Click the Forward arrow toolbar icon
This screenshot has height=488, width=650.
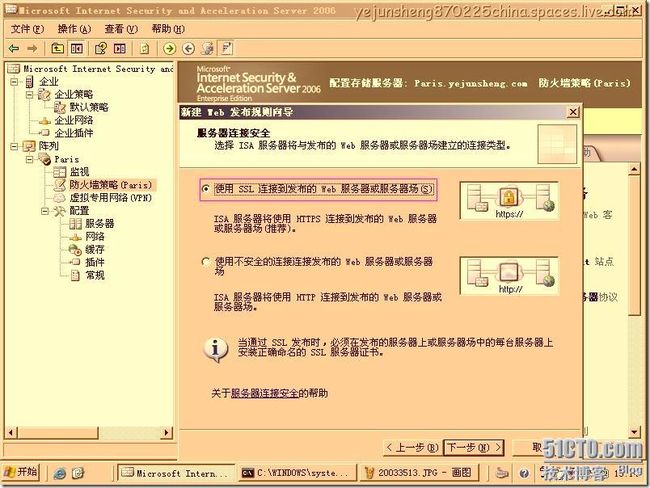(x=32, y=49)
